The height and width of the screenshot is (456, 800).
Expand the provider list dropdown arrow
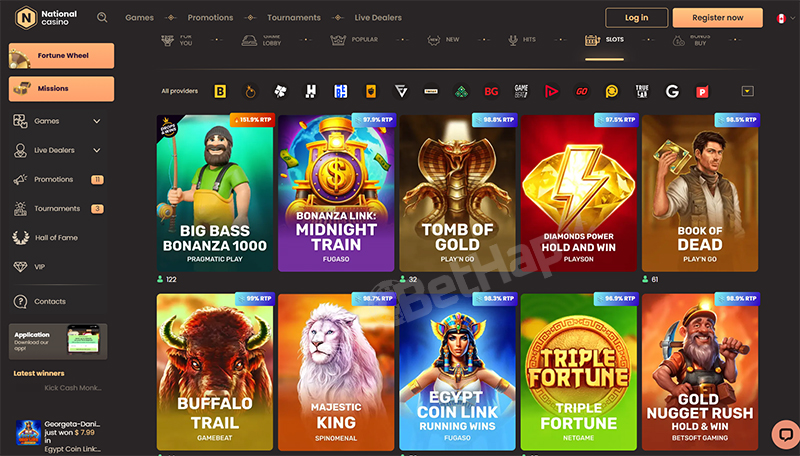click(747, 91)
